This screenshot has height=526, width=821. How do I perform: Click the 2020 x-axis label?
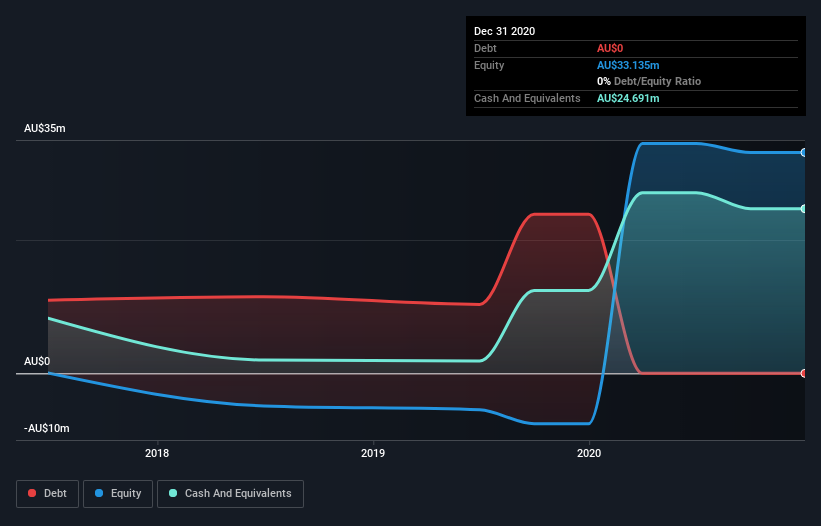[x=589, y=453]
